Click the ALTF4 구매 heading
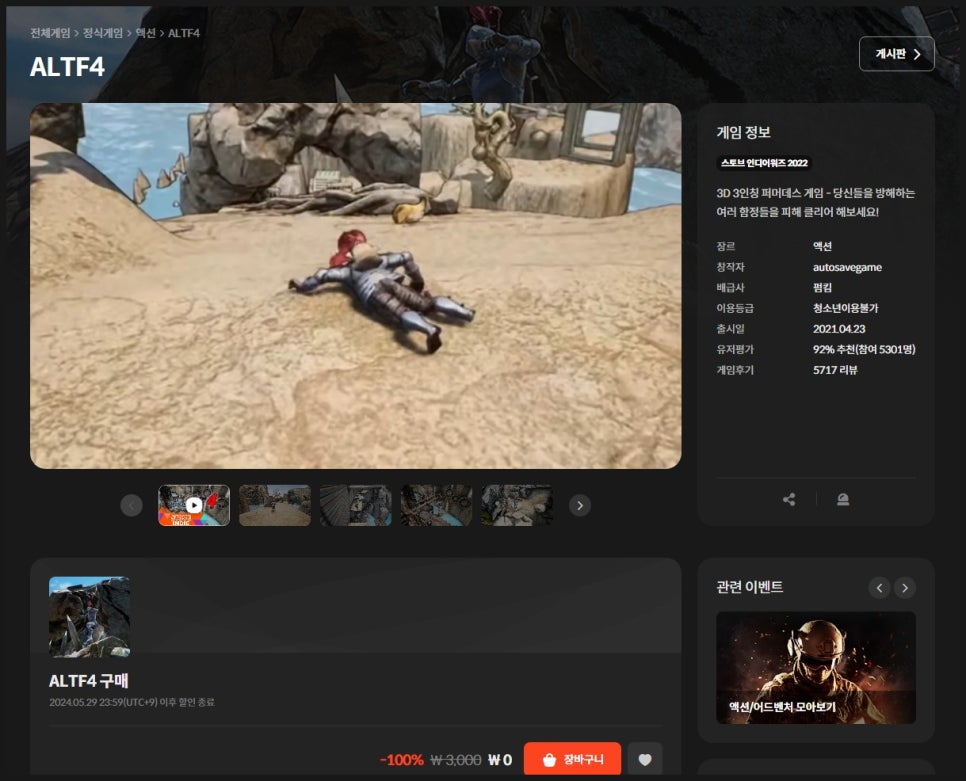 [89, 681]
